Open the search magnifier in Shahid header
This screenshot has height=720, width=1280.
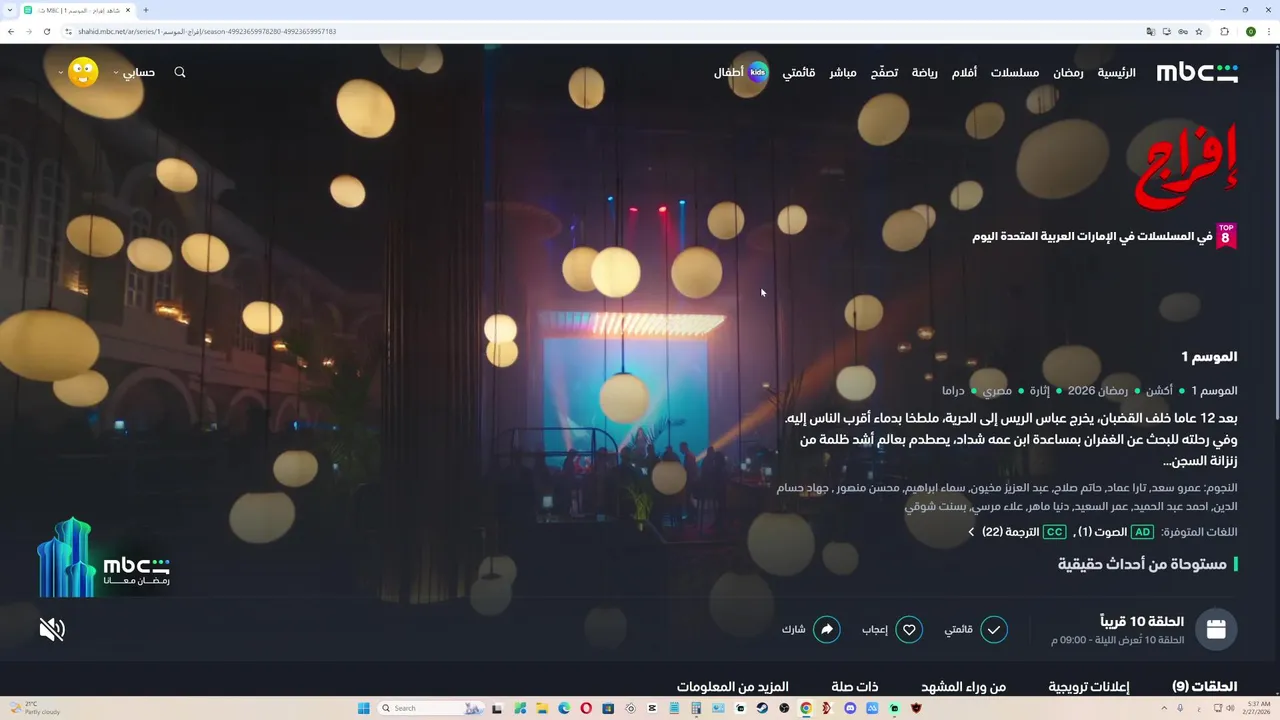180,72
